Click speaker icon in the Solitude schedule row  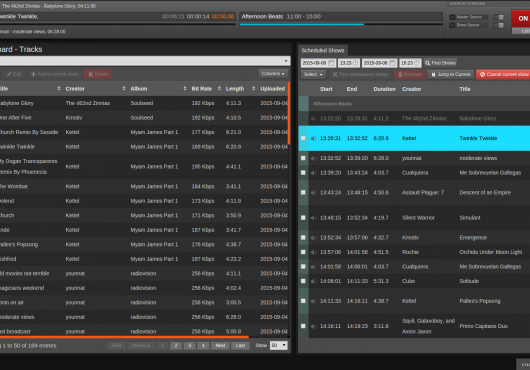313,281
